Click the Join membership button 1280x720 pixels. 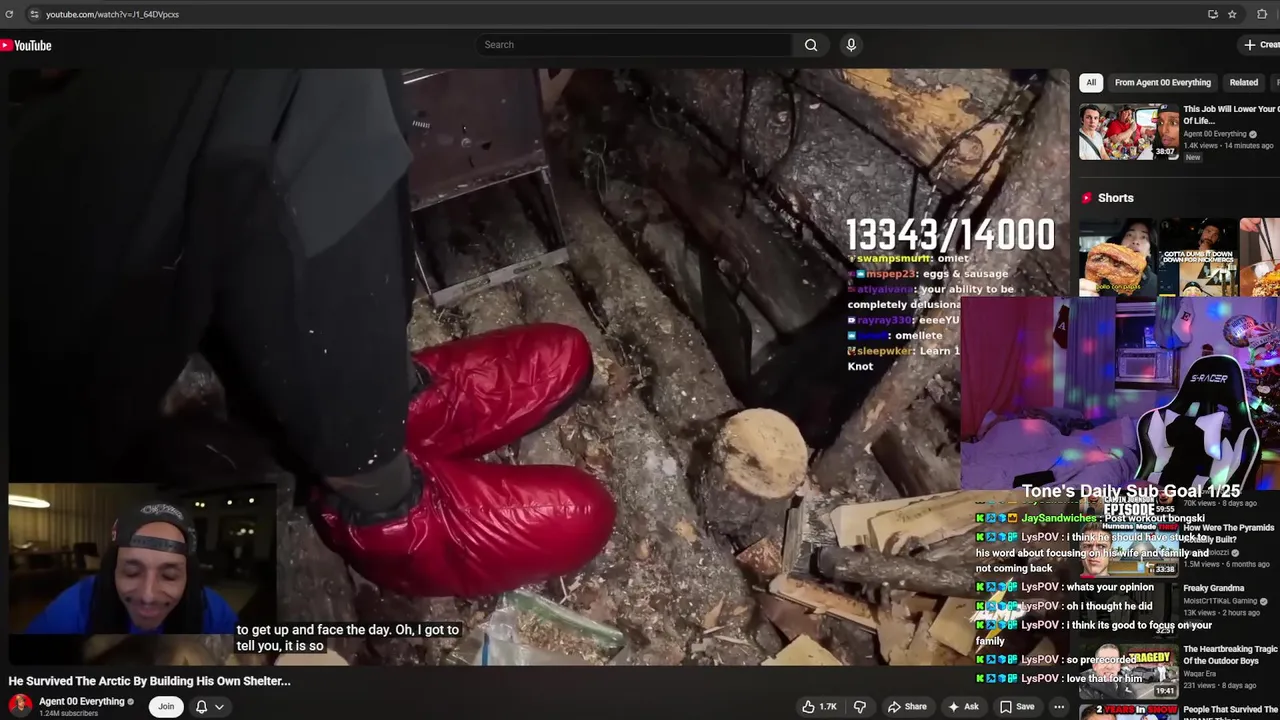[x=166, y=707]
